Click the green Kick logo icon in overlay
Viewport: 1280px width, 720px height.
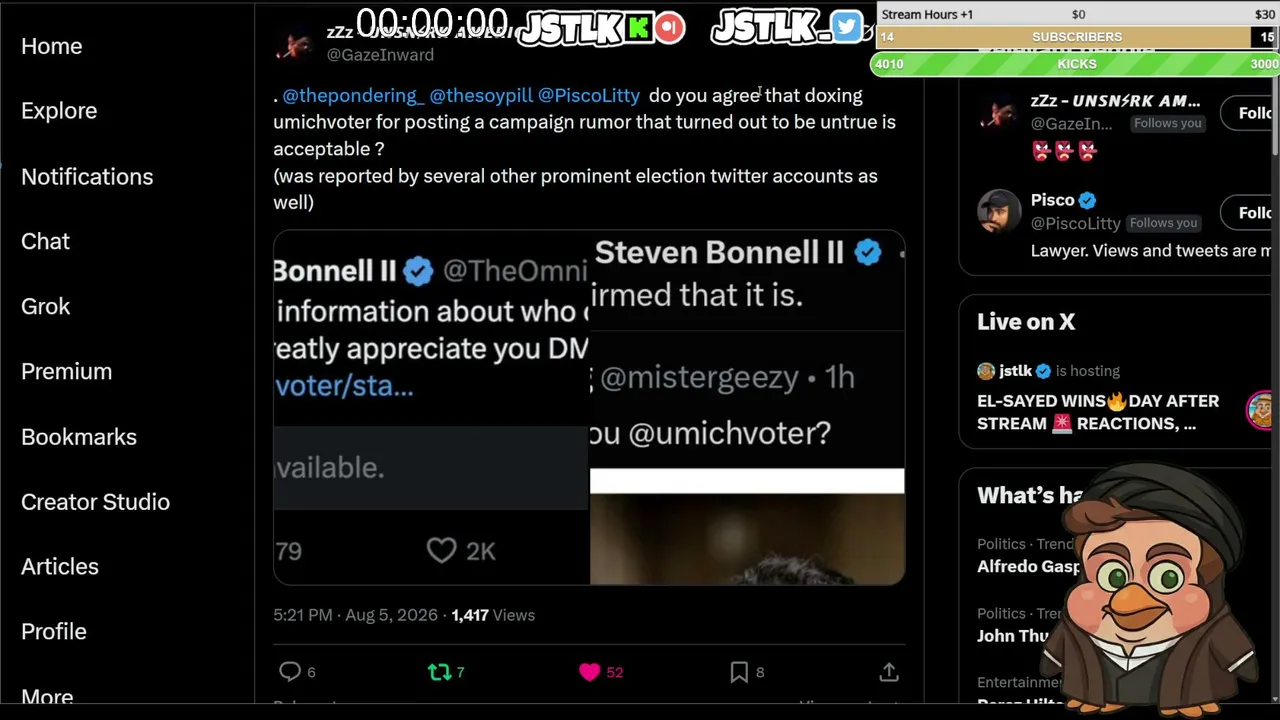[638, 27]
